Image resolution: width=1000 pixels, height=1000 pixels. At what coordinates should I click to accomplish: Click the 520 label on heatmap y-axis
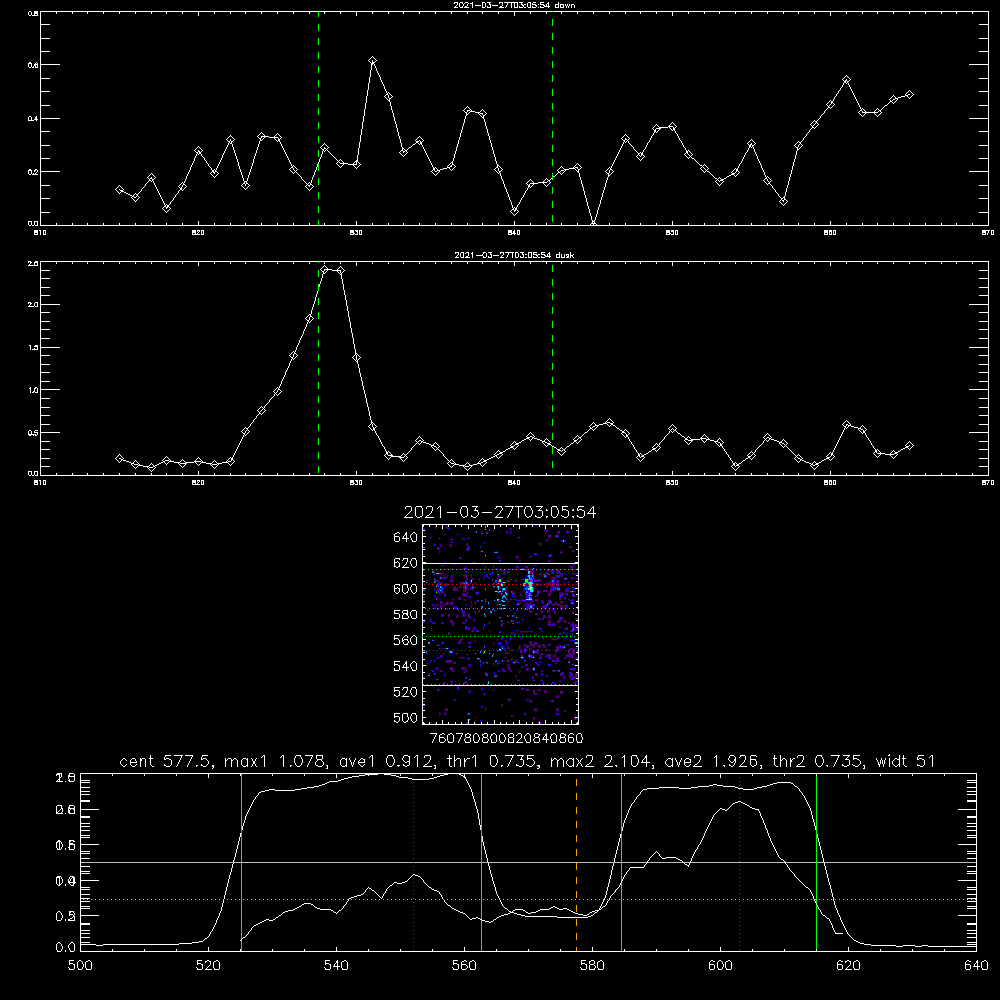[405, 692]
